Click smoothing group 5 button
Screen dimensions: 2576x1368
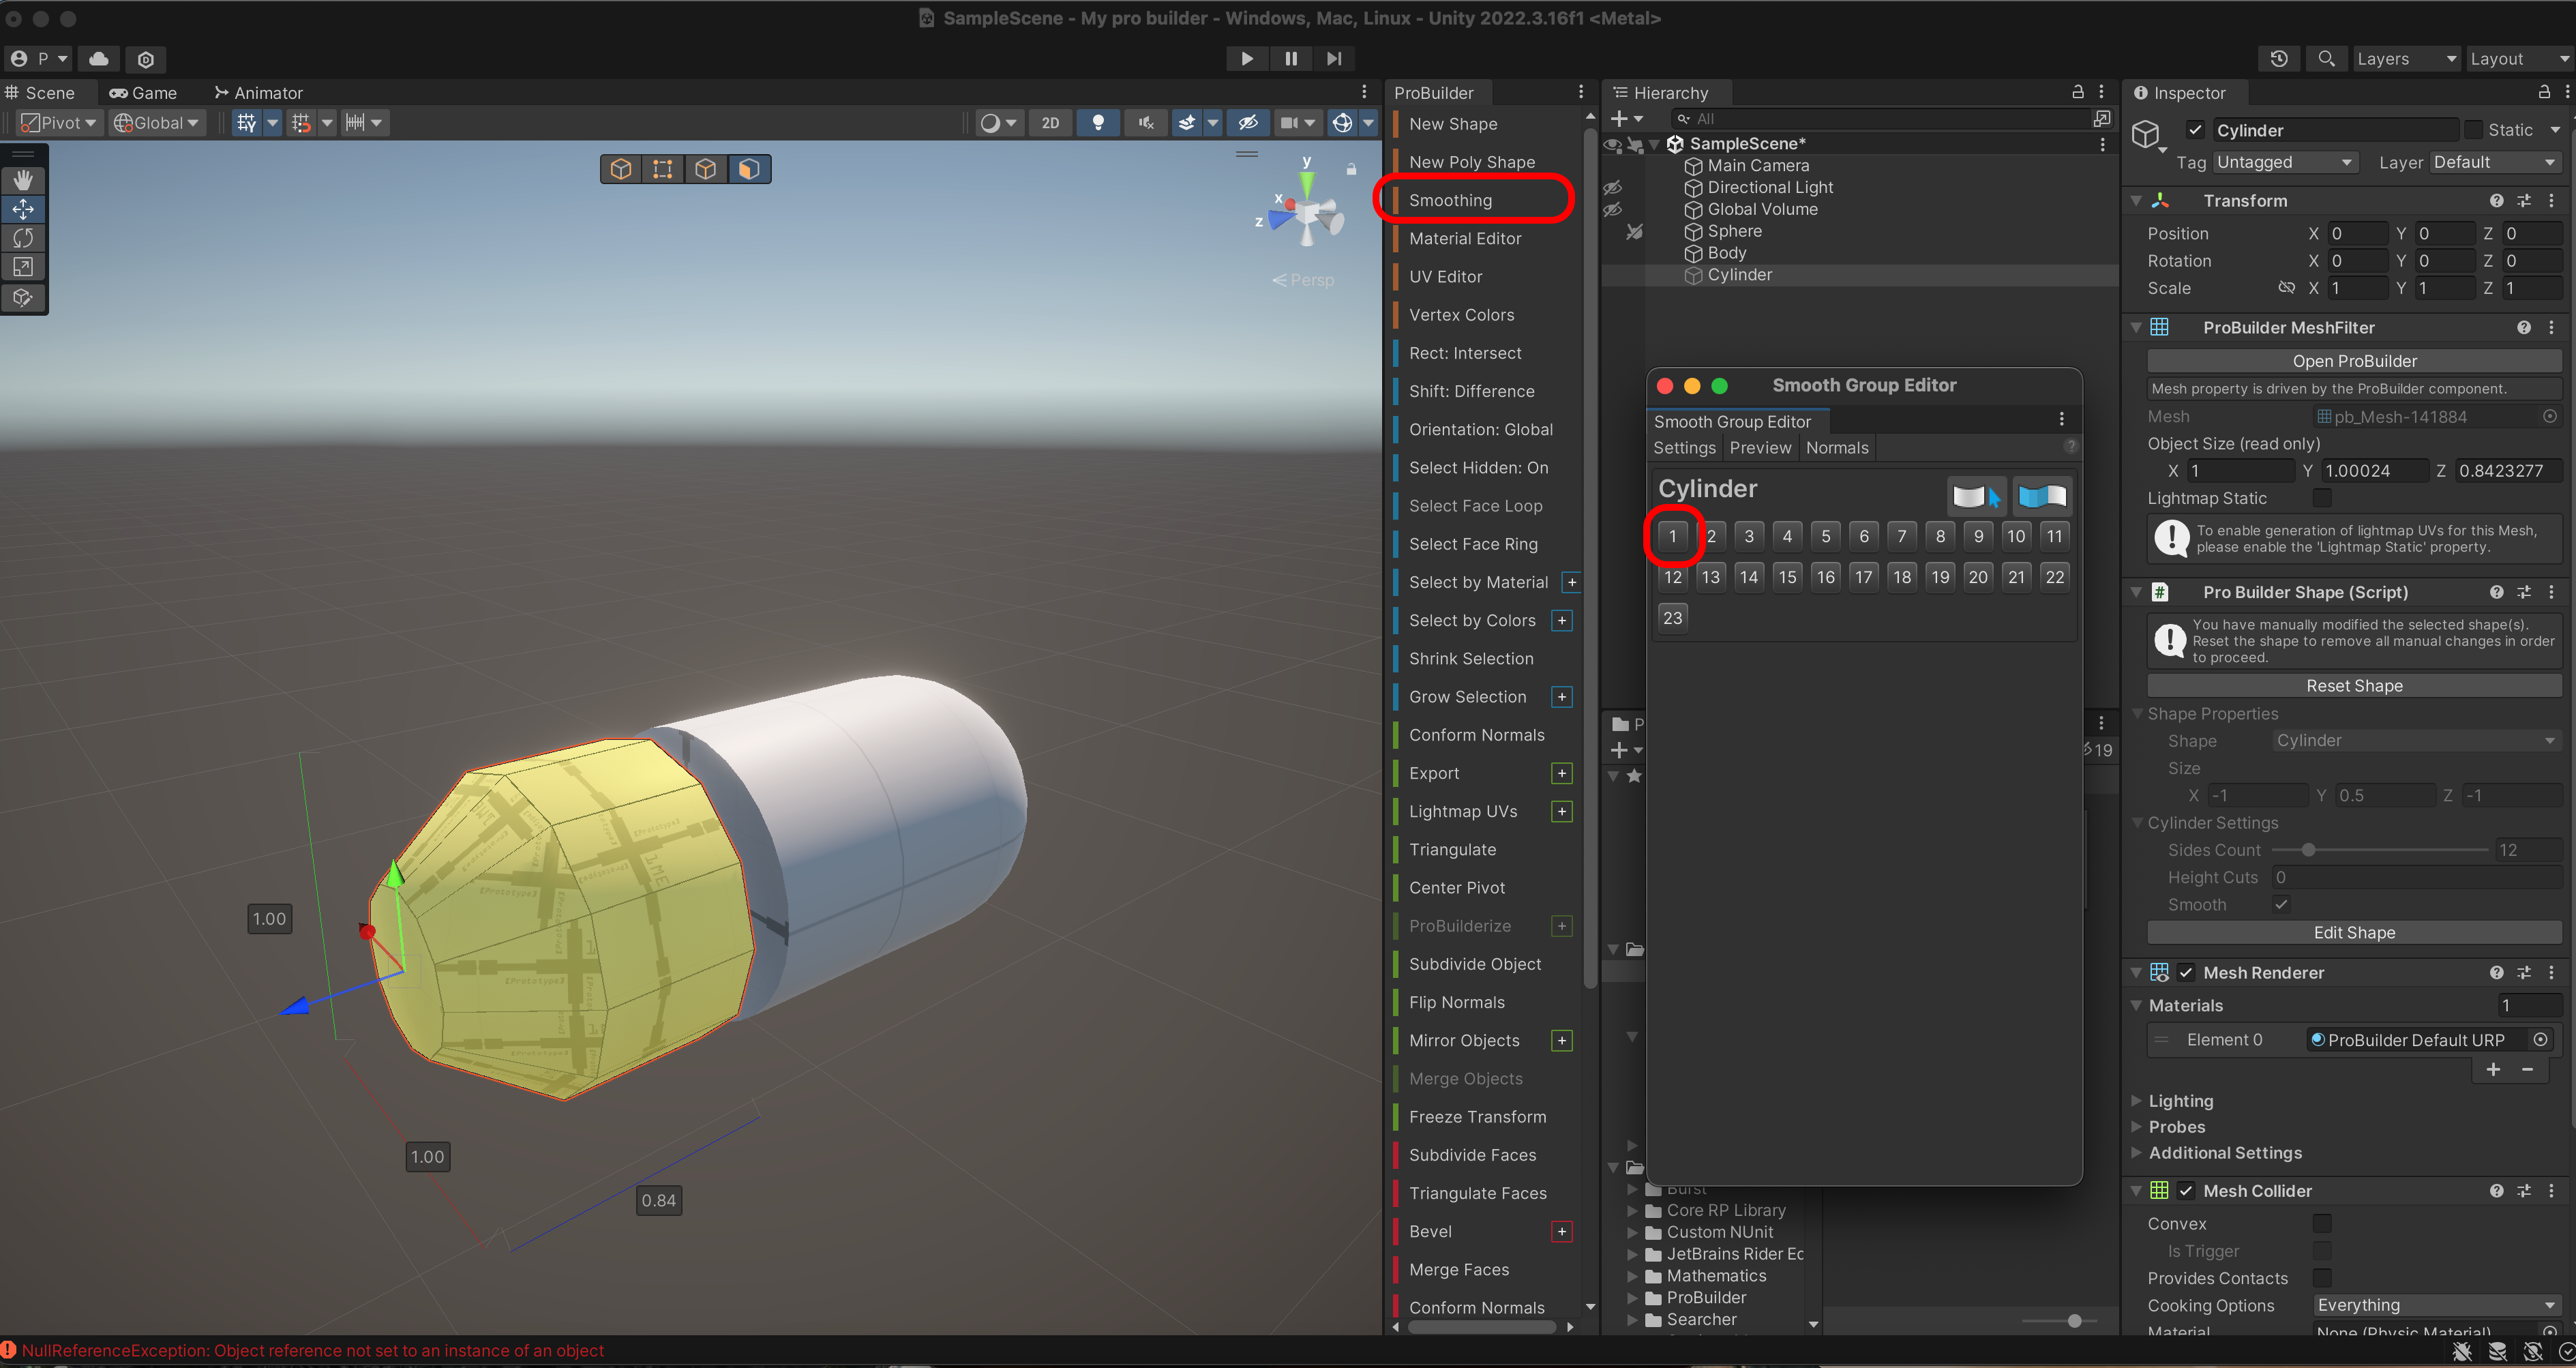[x=1825, y=536]
